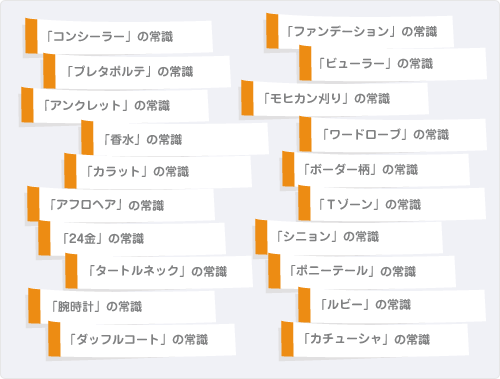Select the 「アンクレット」の常識 tag
The height and width of the screenshot is (379, 500).
tap(115, 105)
